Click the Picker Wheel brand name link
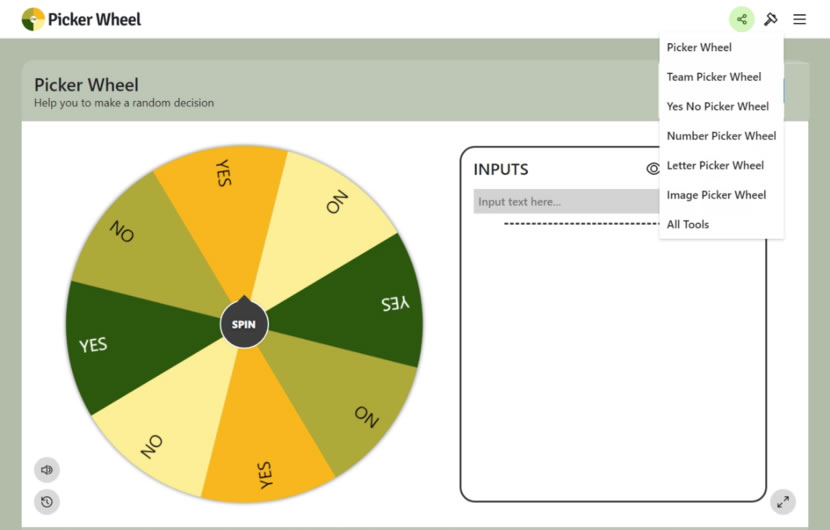This screenshot has height=530, width=830. pyautogui.click(x=94, y=20)
